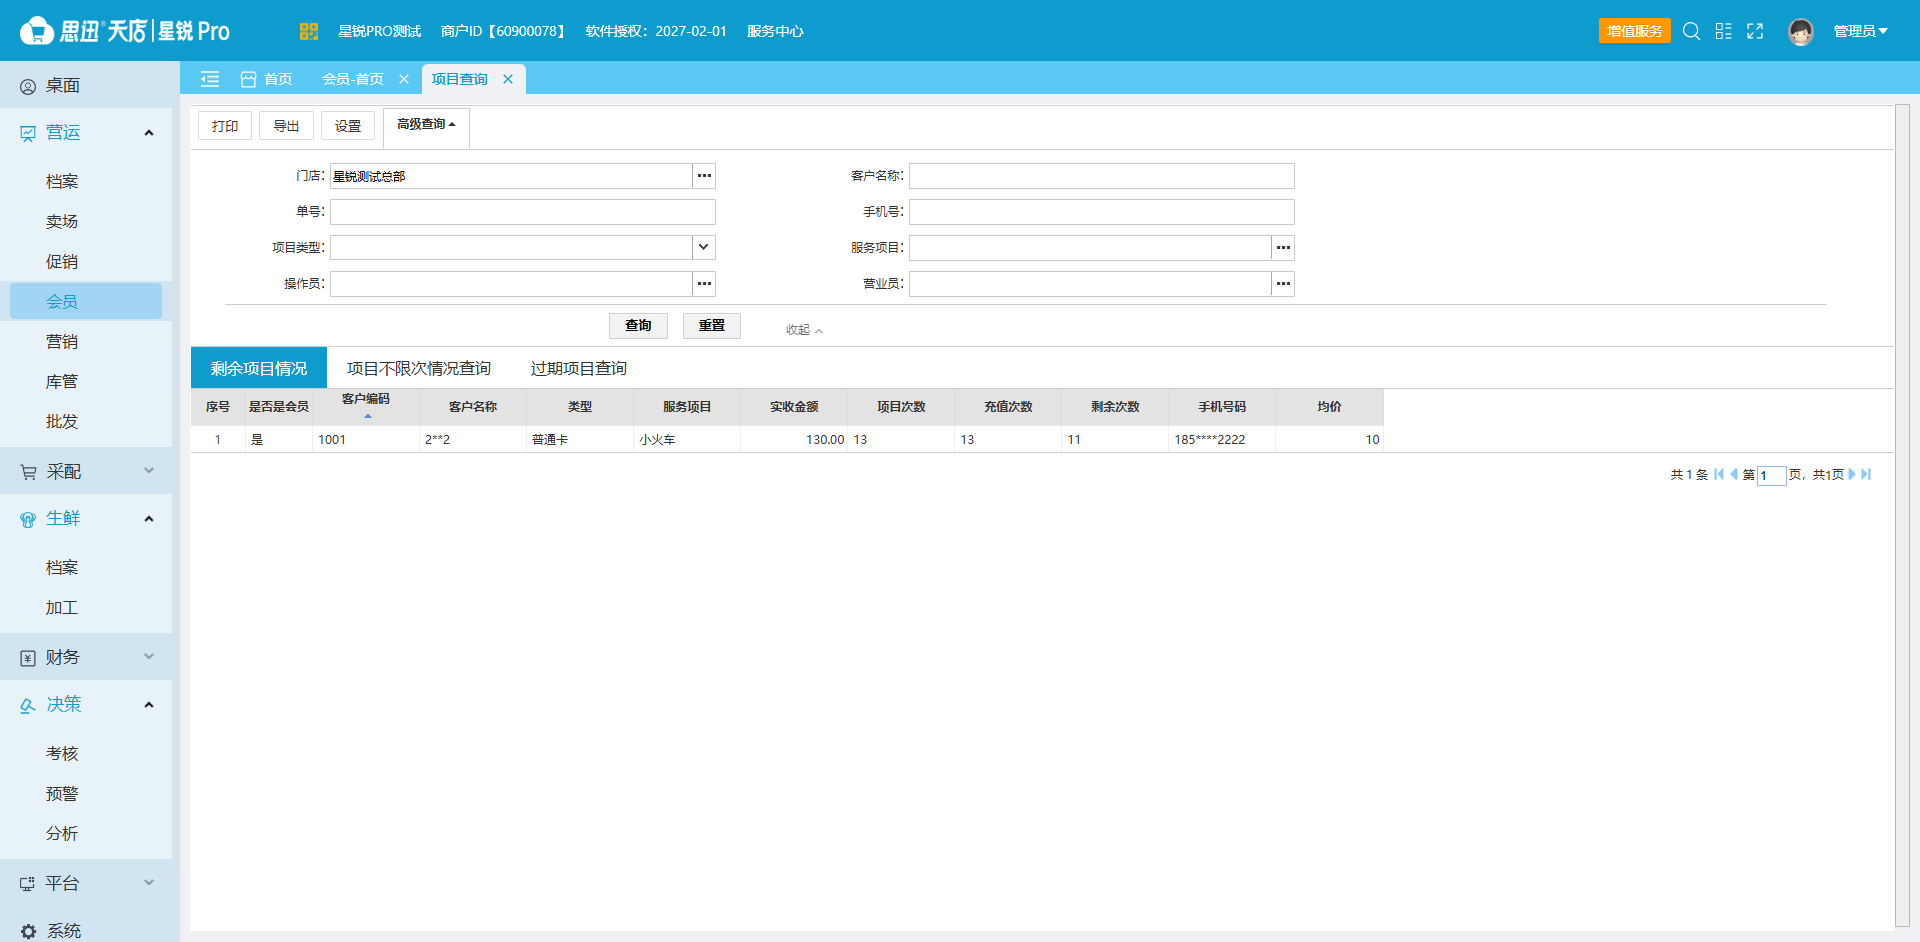The width and height of the screenshot is (1920, 942).
Task: Expand the 项目类型 dropdown list
Action: pos(704,247)
